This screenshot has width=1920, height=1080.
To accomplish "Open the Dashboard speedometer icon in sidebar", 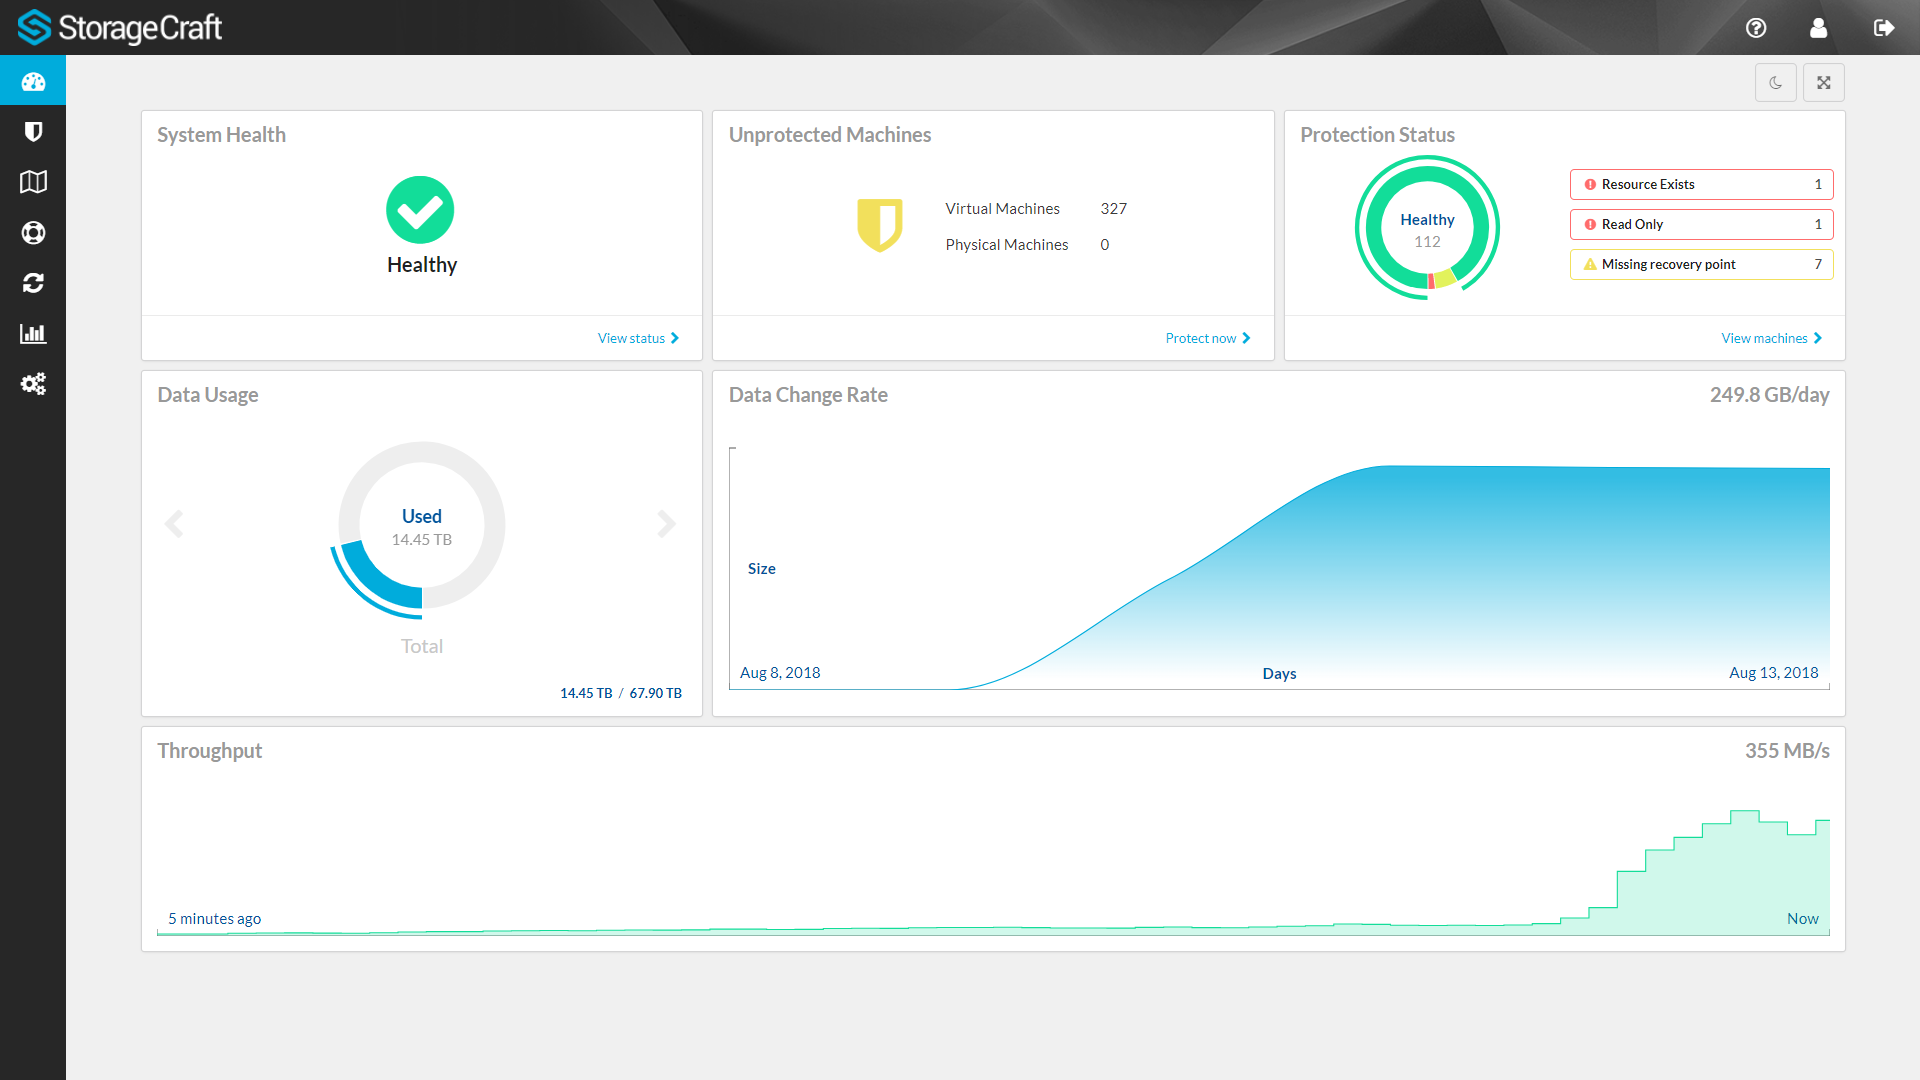I will coord(33,81).
